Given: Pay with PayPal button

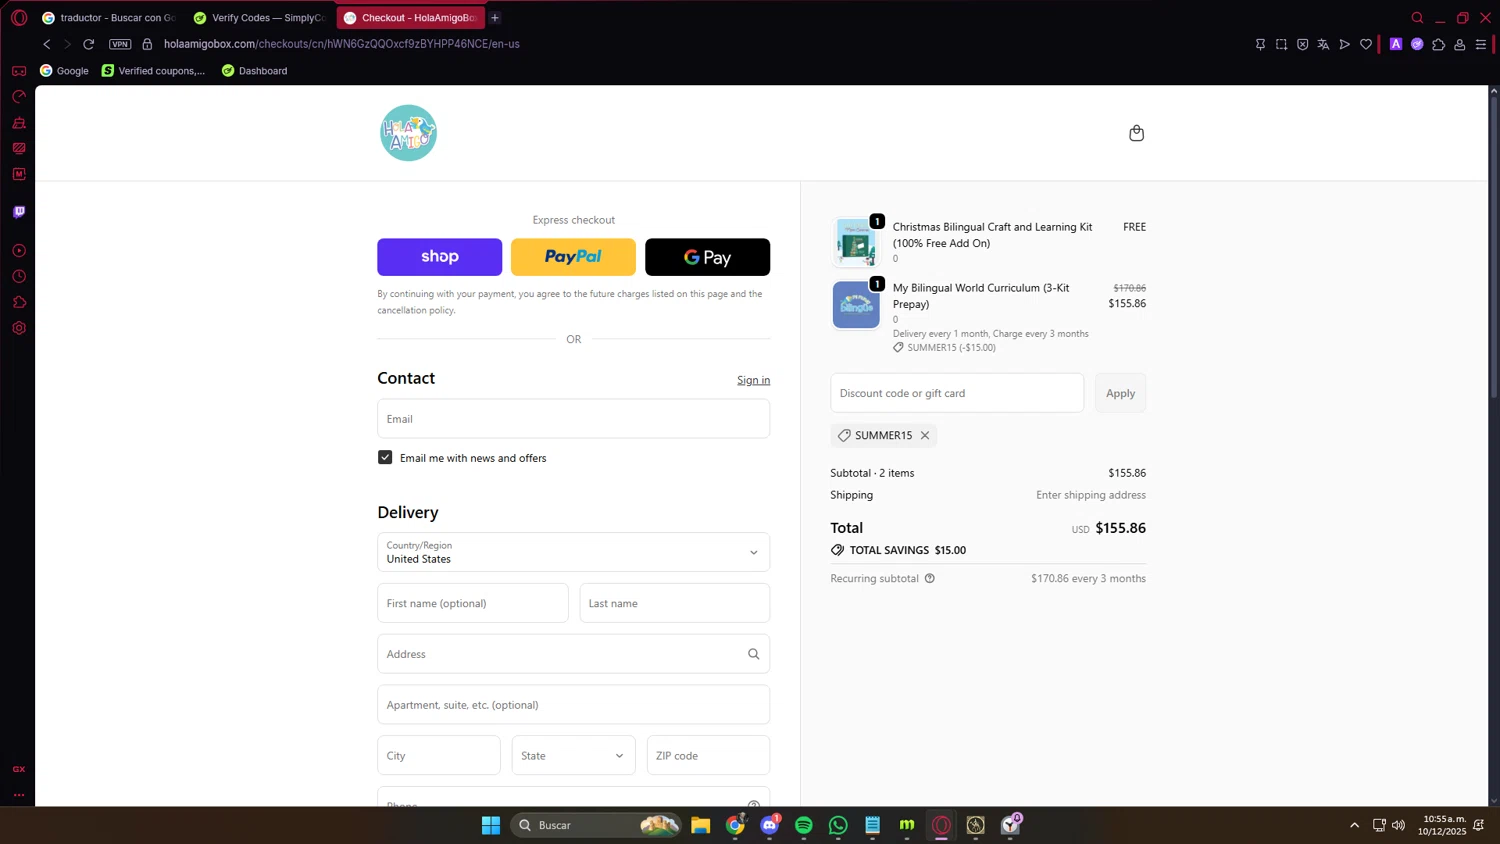Looking at the screenshot, I should pos(573,257).
